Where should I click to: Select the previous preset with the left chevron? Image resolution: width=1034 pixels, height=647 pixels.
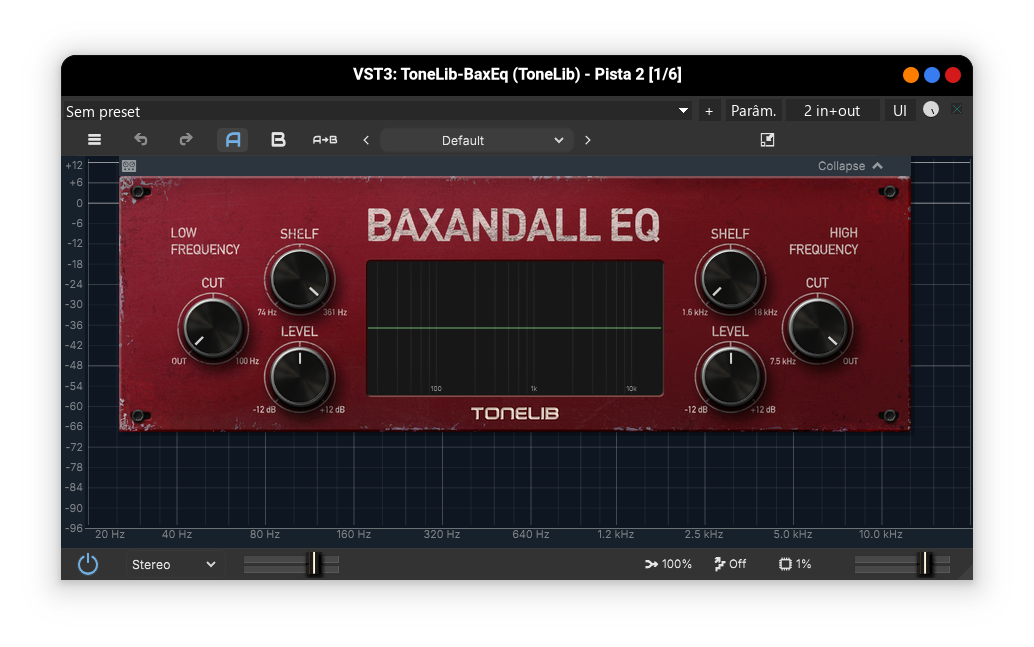366,140
